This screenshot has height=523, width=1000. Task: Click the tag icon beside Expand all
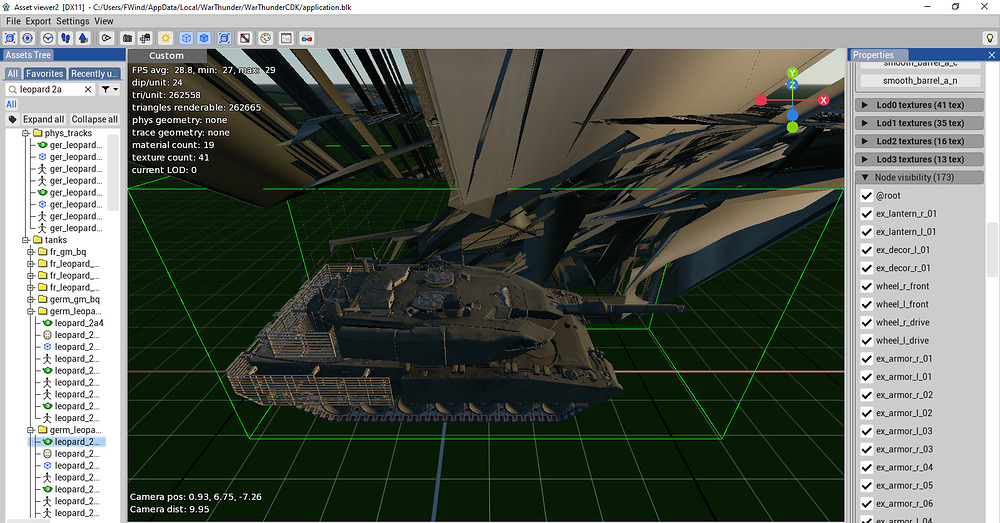tap(13, 119)
